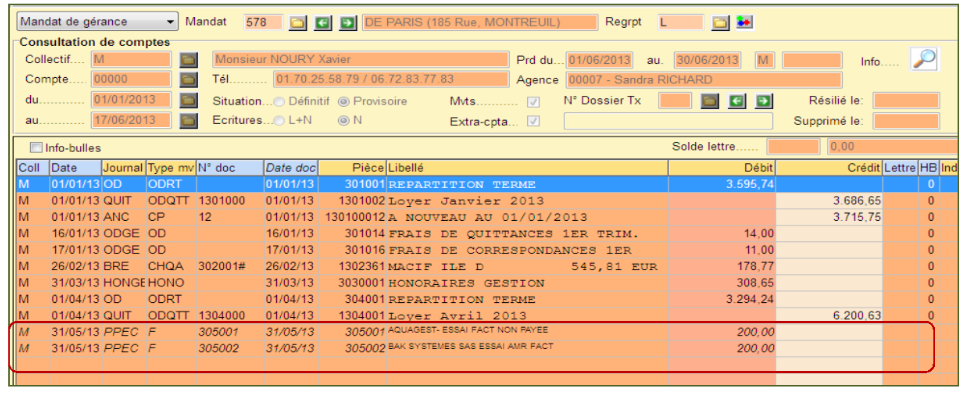Select the Définitif situation radio button
The image size is (976, 407).
tap(279, 101)
